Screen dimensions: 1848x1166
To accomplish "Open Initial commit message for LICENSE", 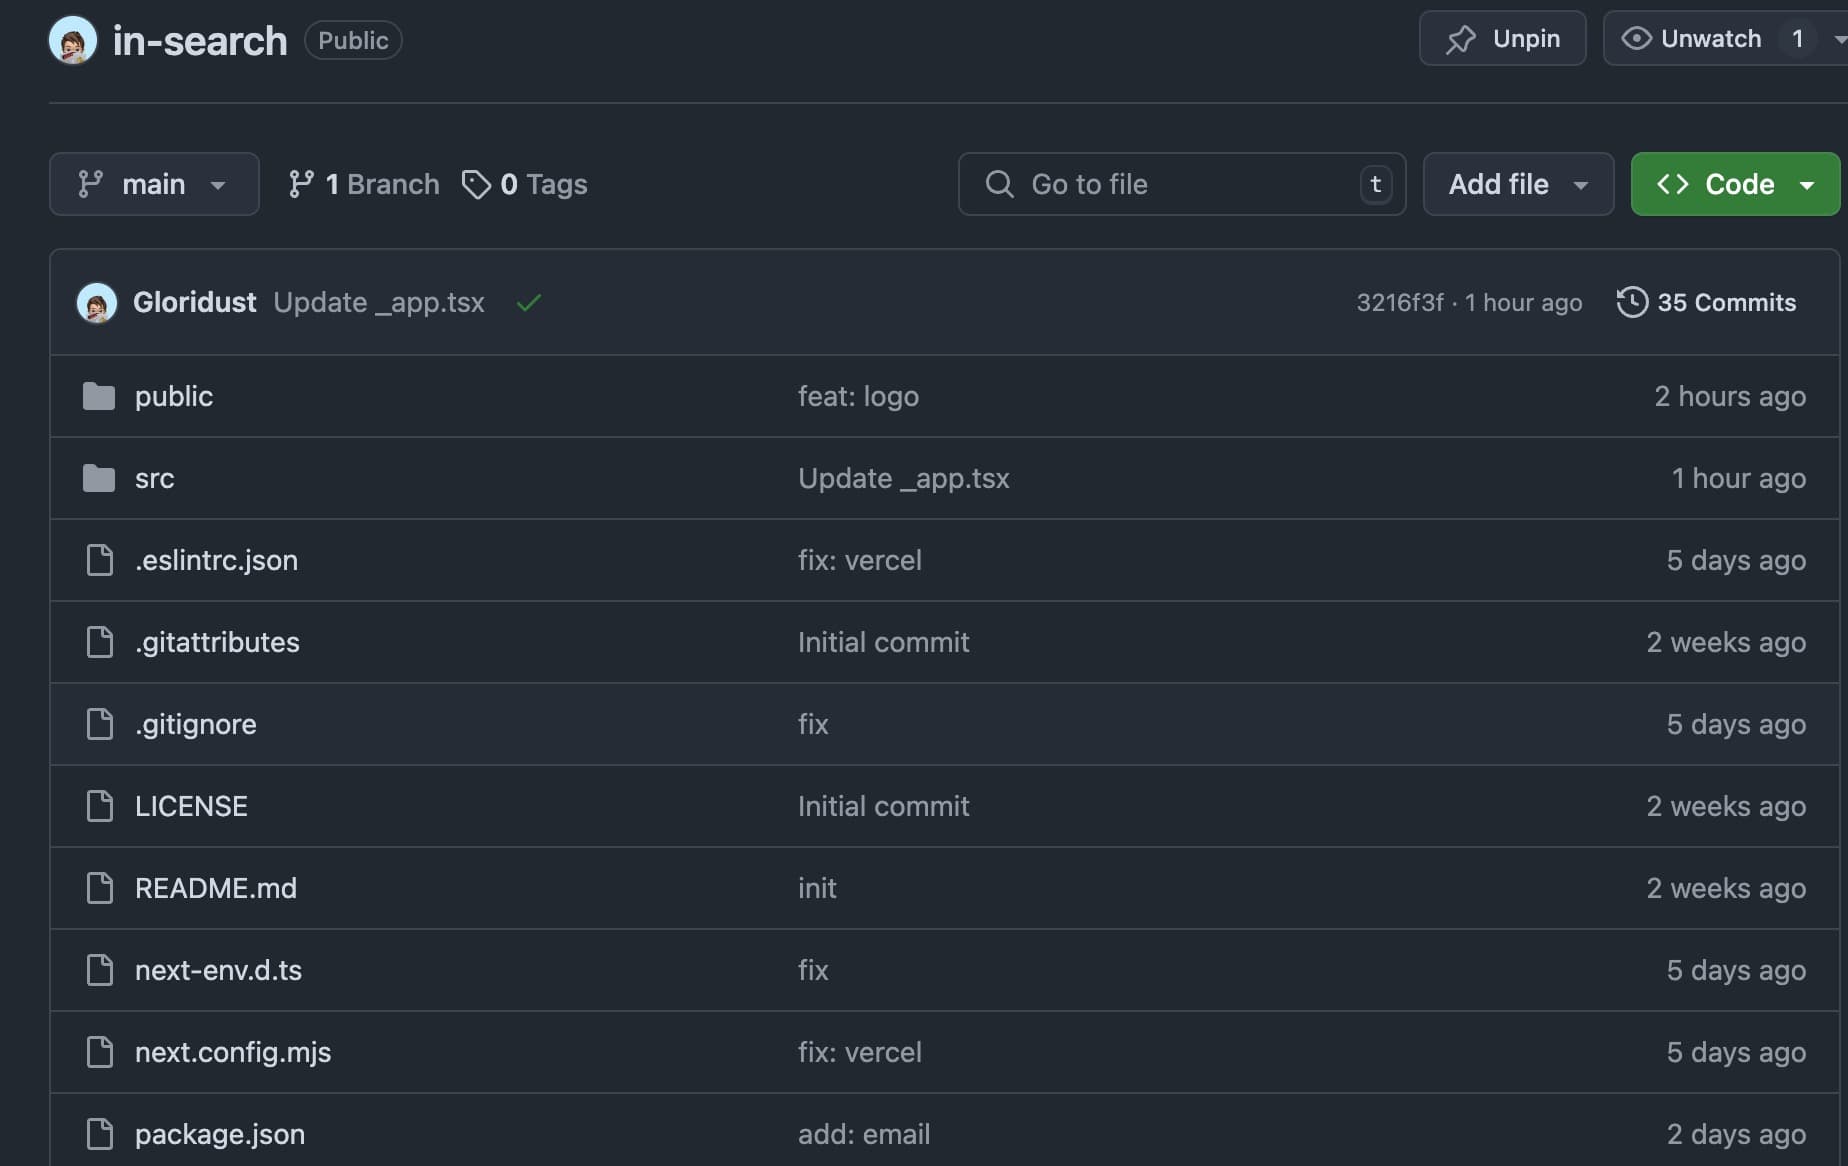I will pyautogui.click(x=884, y=806).
